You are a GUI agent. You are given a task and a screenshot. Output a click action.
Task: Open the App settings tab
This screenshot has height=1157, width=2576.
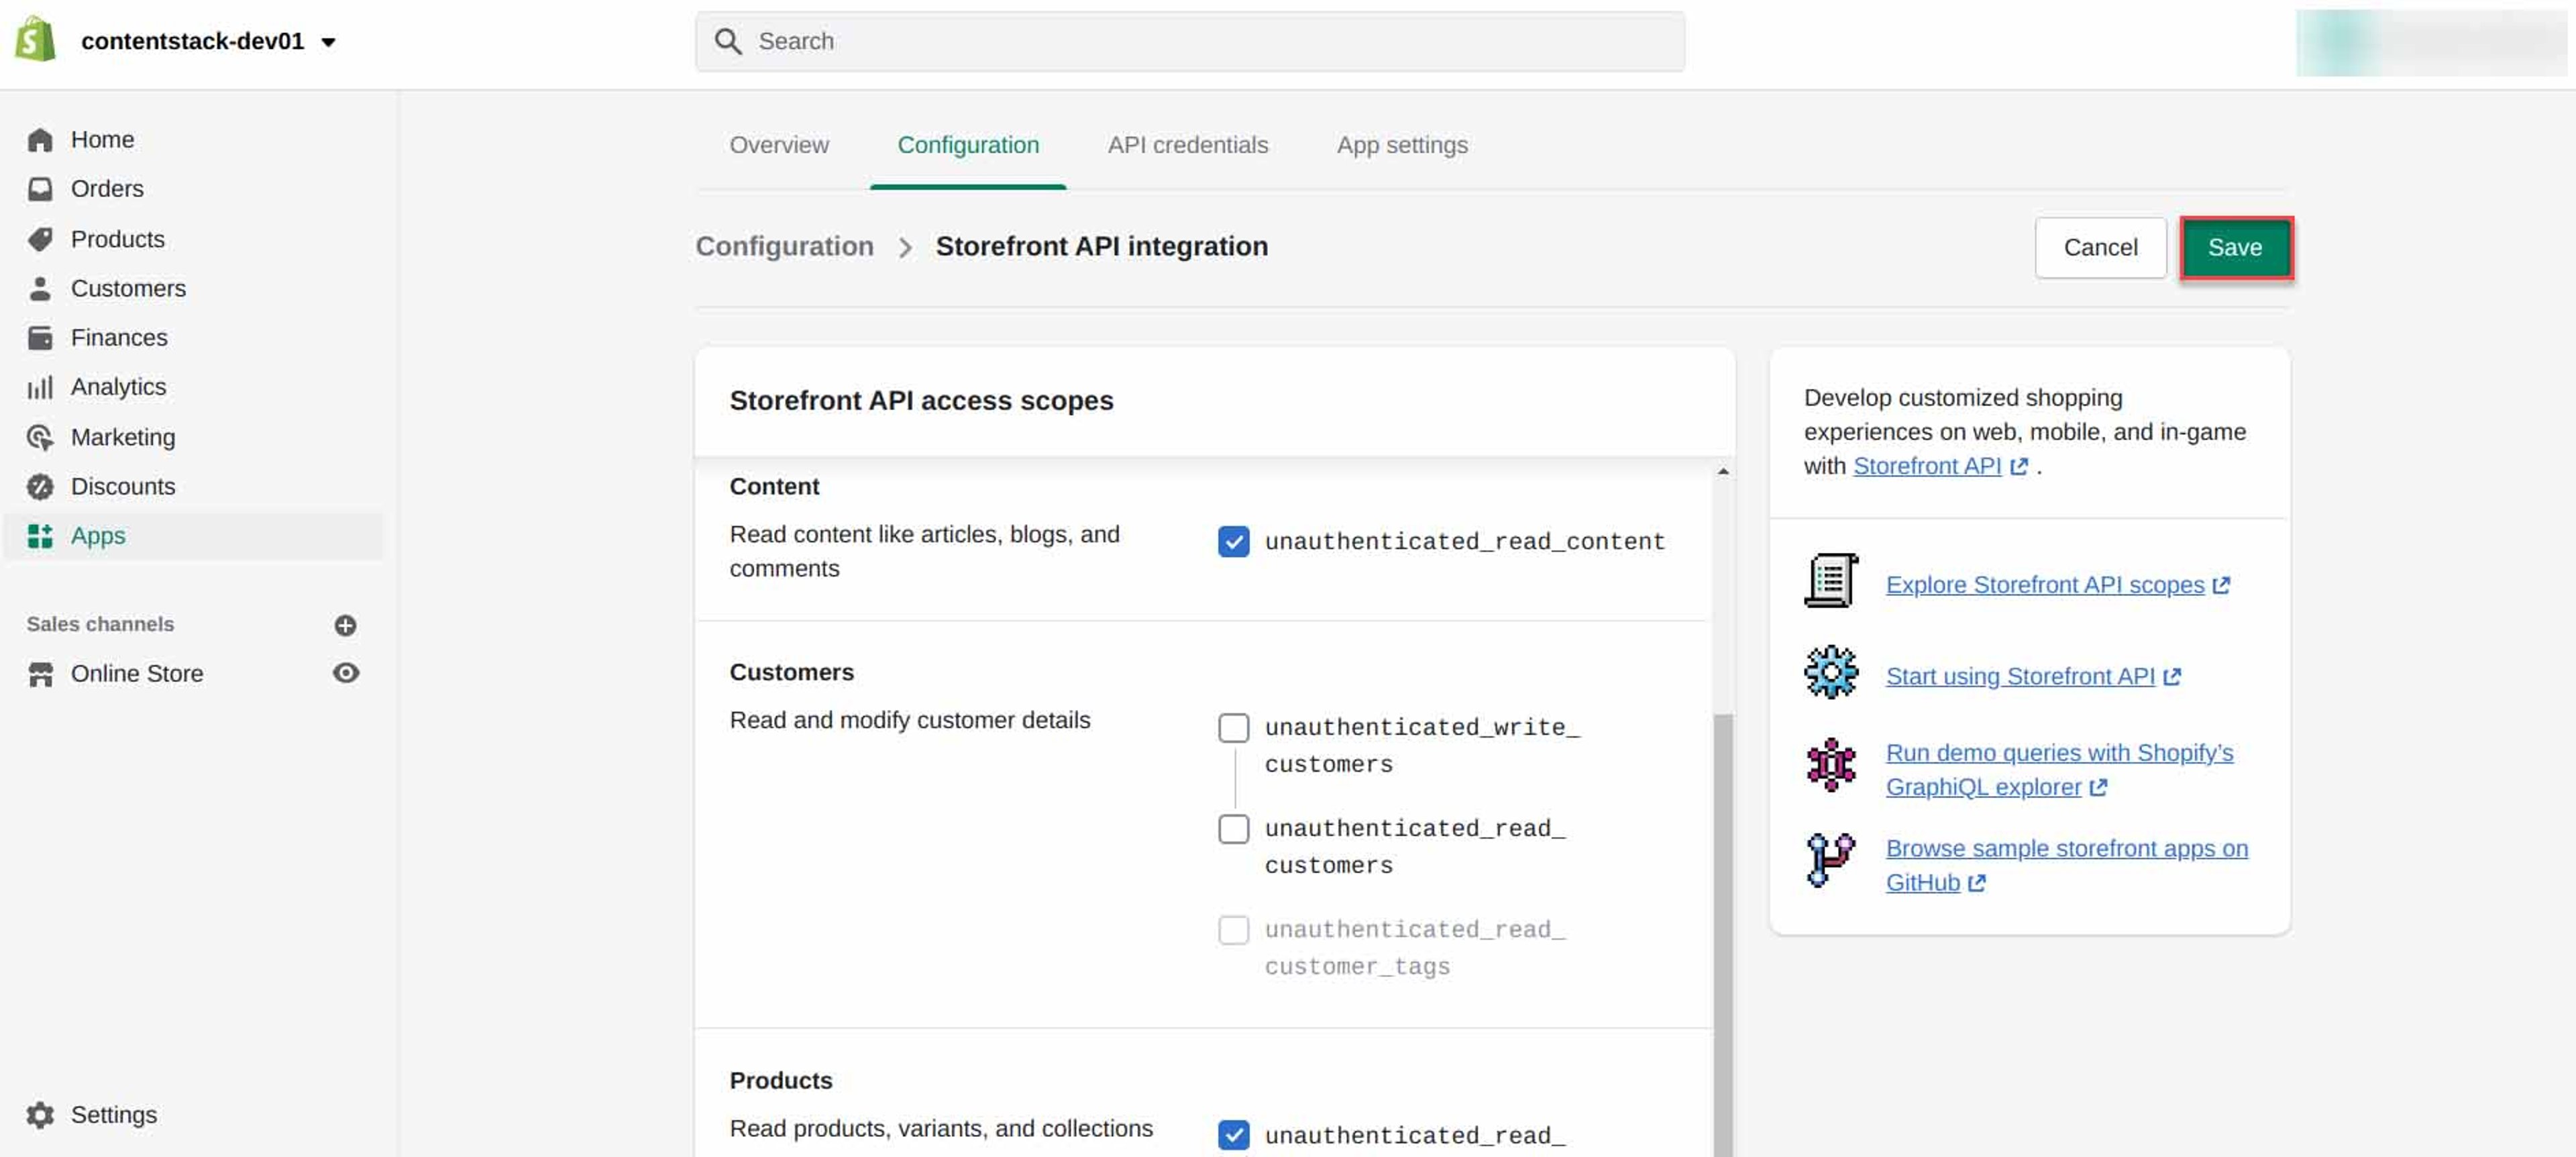(1402, 145)
